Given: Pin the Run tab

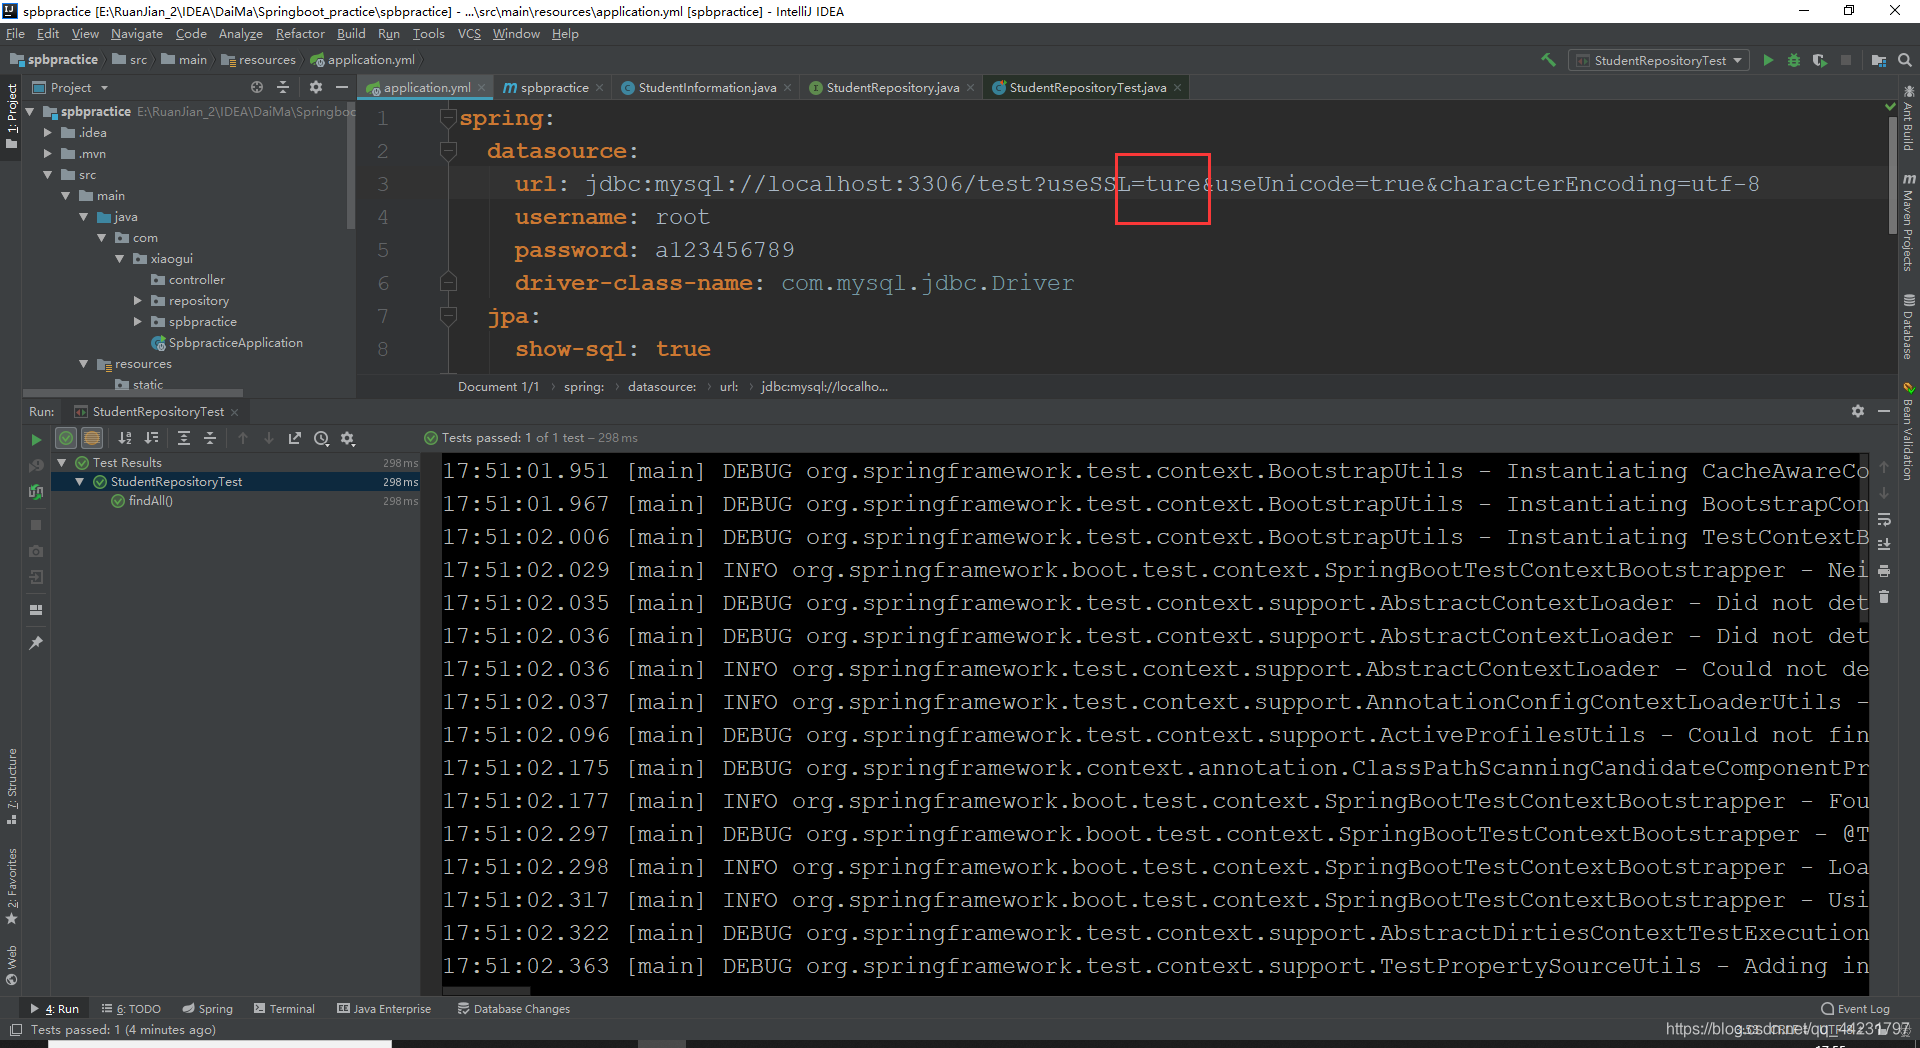Looking at the screenshot, I should [36, 642].
